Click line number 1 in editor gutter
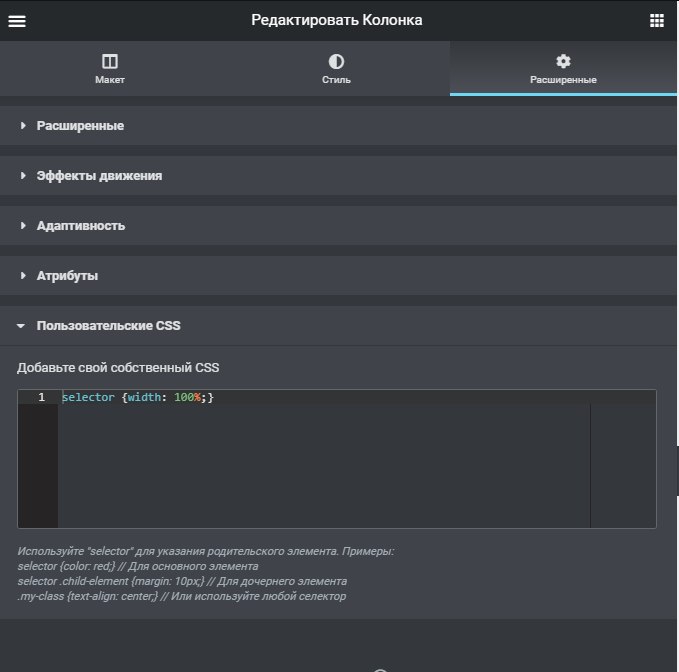The image size is (679, 672). [41, 397]
